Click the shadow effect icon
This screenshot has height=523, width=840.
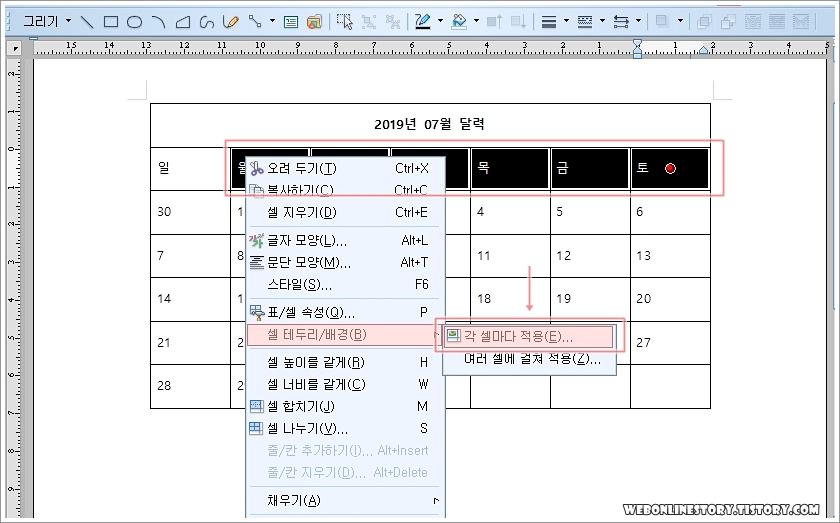662,22
